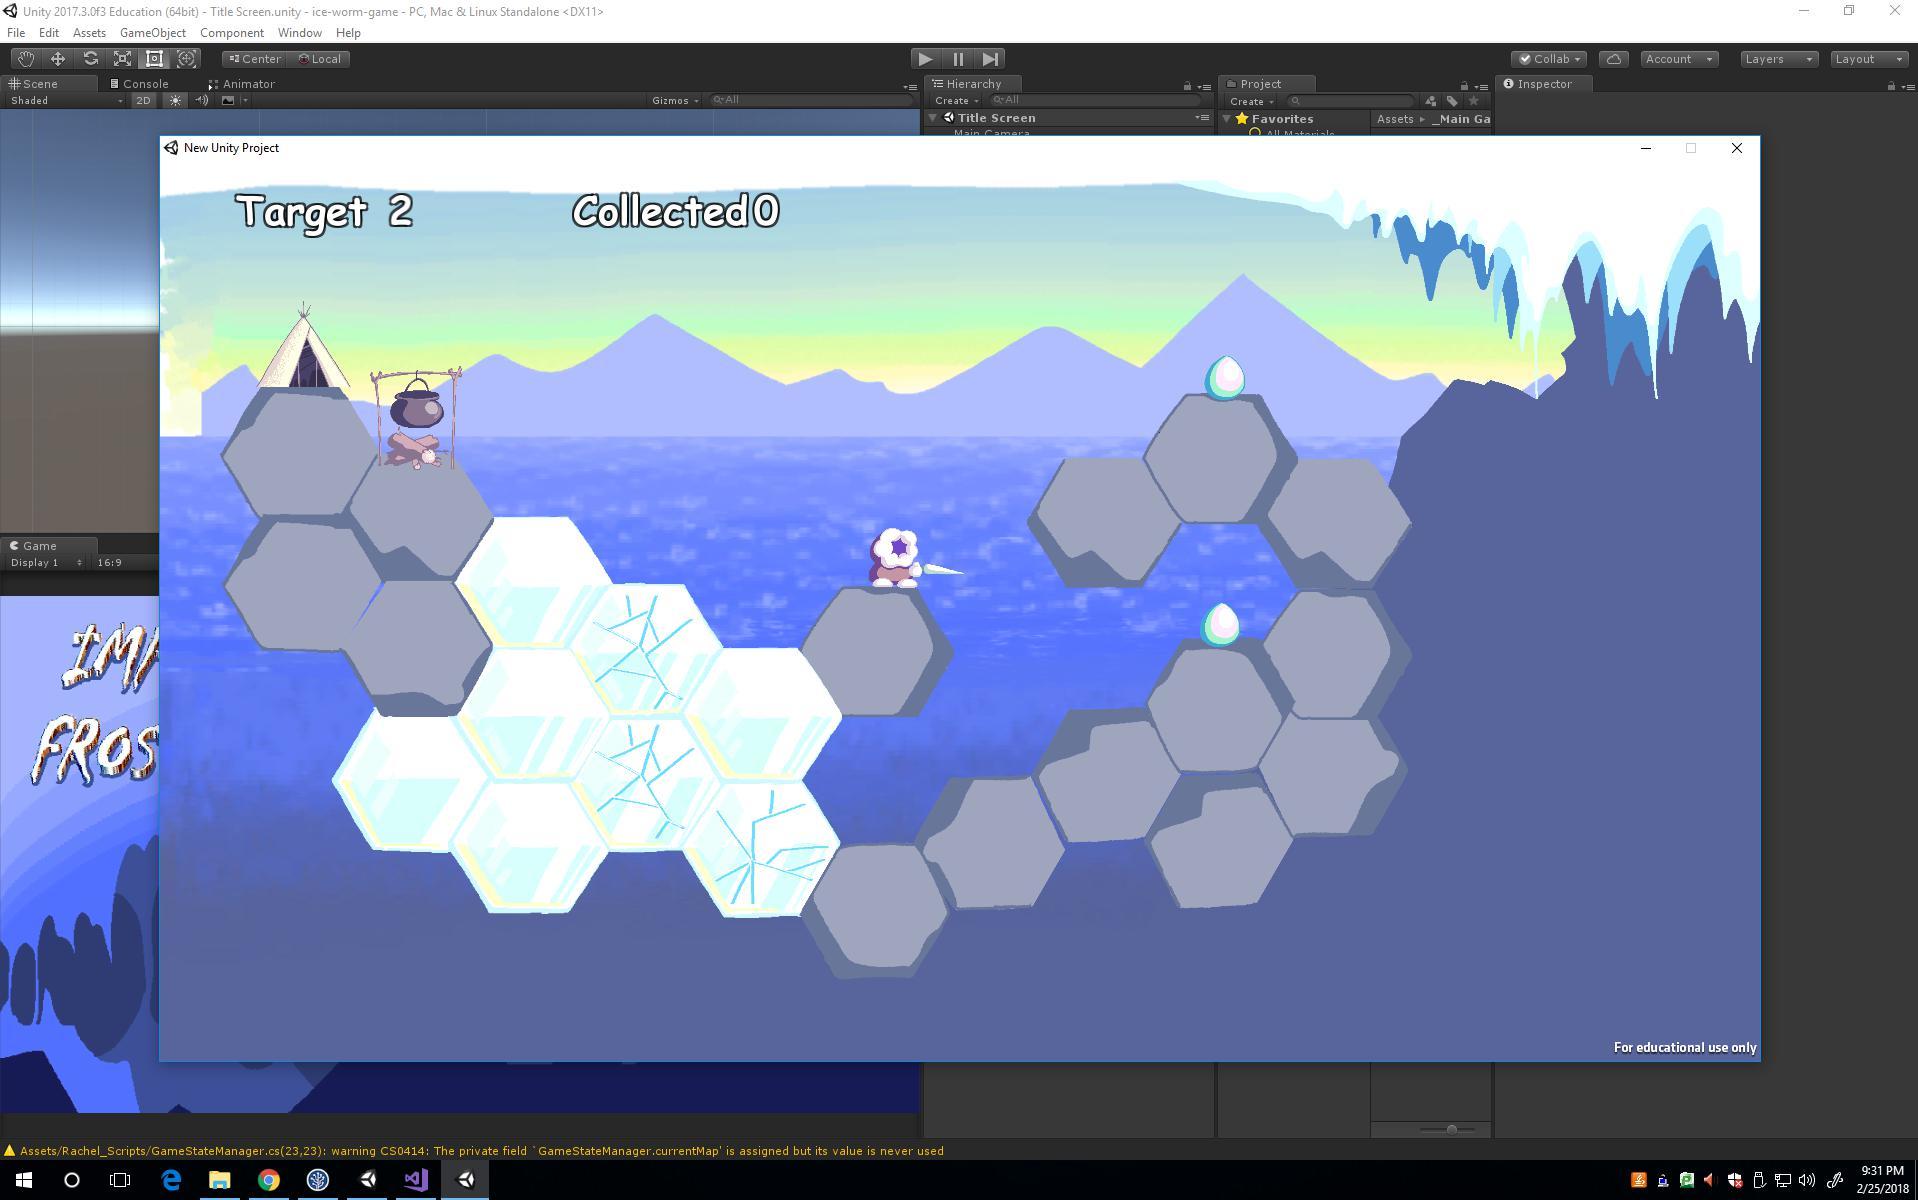The image size is (1918, 1200).
Task: Toggle scene audio playback
Action: [x=202, y=100]
